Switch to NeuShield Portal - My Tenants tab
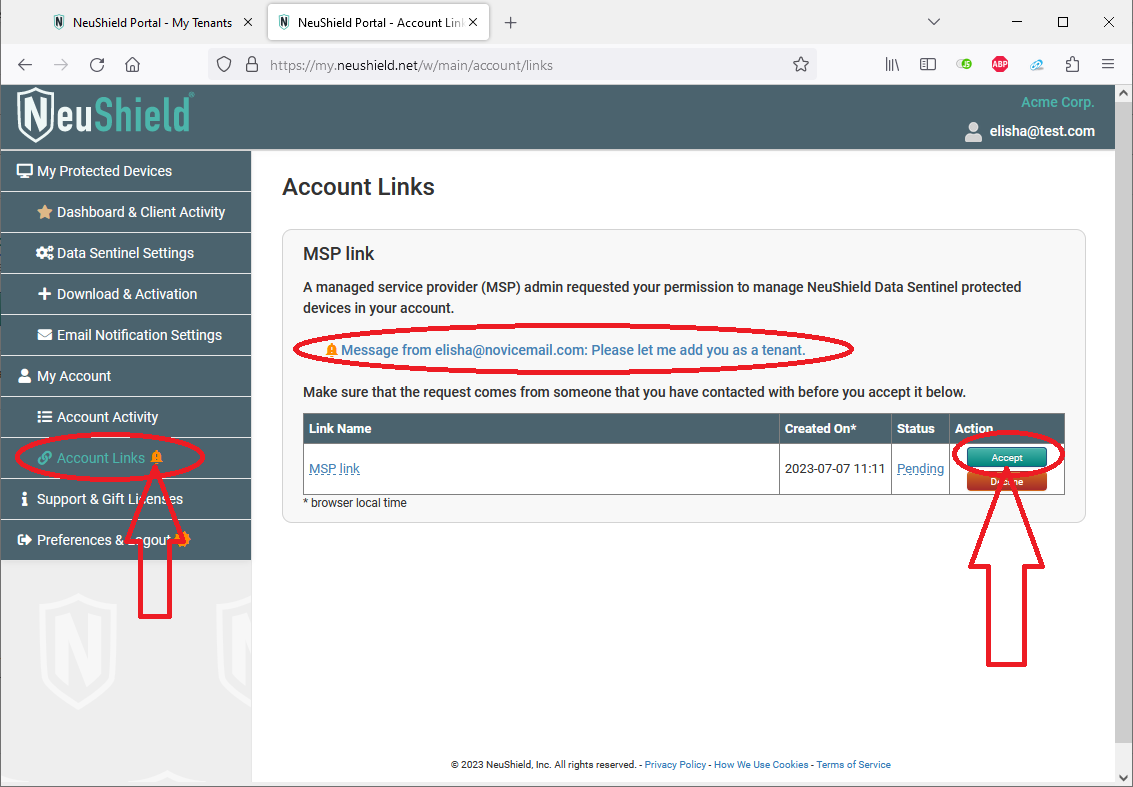Viewport: 1133px width, 787px height. point(152,22)
